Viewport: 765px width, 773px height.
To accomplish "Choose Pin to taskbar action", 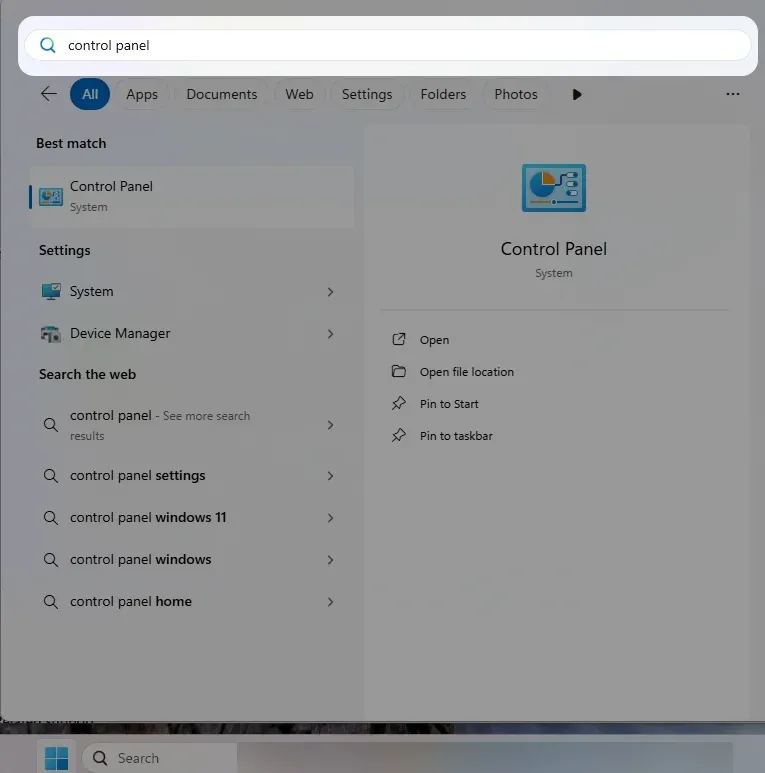I will (x=456, y=436).
